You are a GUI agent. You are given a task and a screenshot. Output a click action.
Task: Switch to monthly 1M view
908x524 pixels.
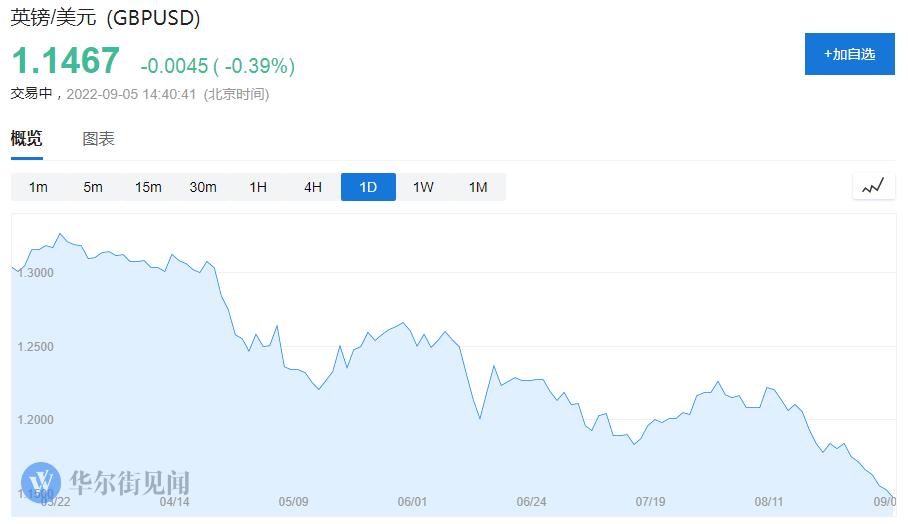478,187
